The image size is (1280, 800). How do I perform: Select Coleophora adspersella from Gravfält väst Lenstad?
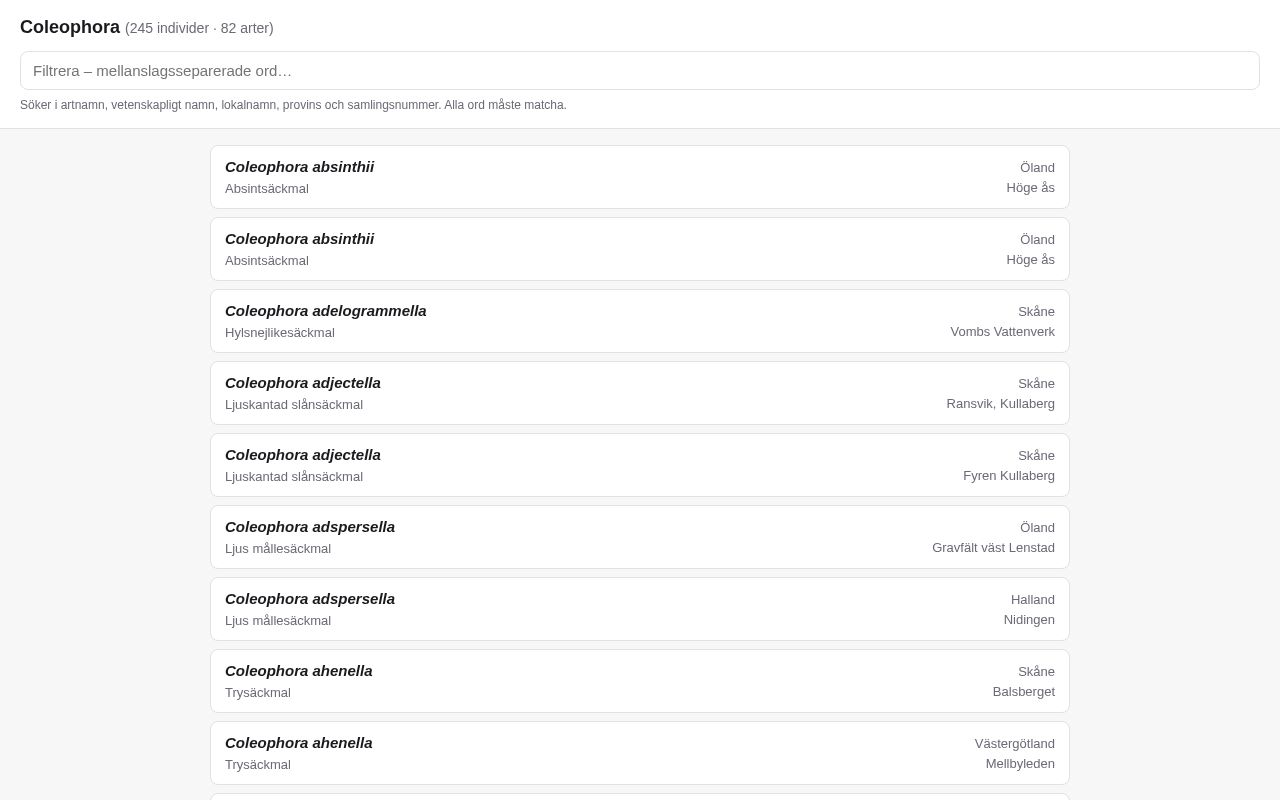(x=640, y=537)
